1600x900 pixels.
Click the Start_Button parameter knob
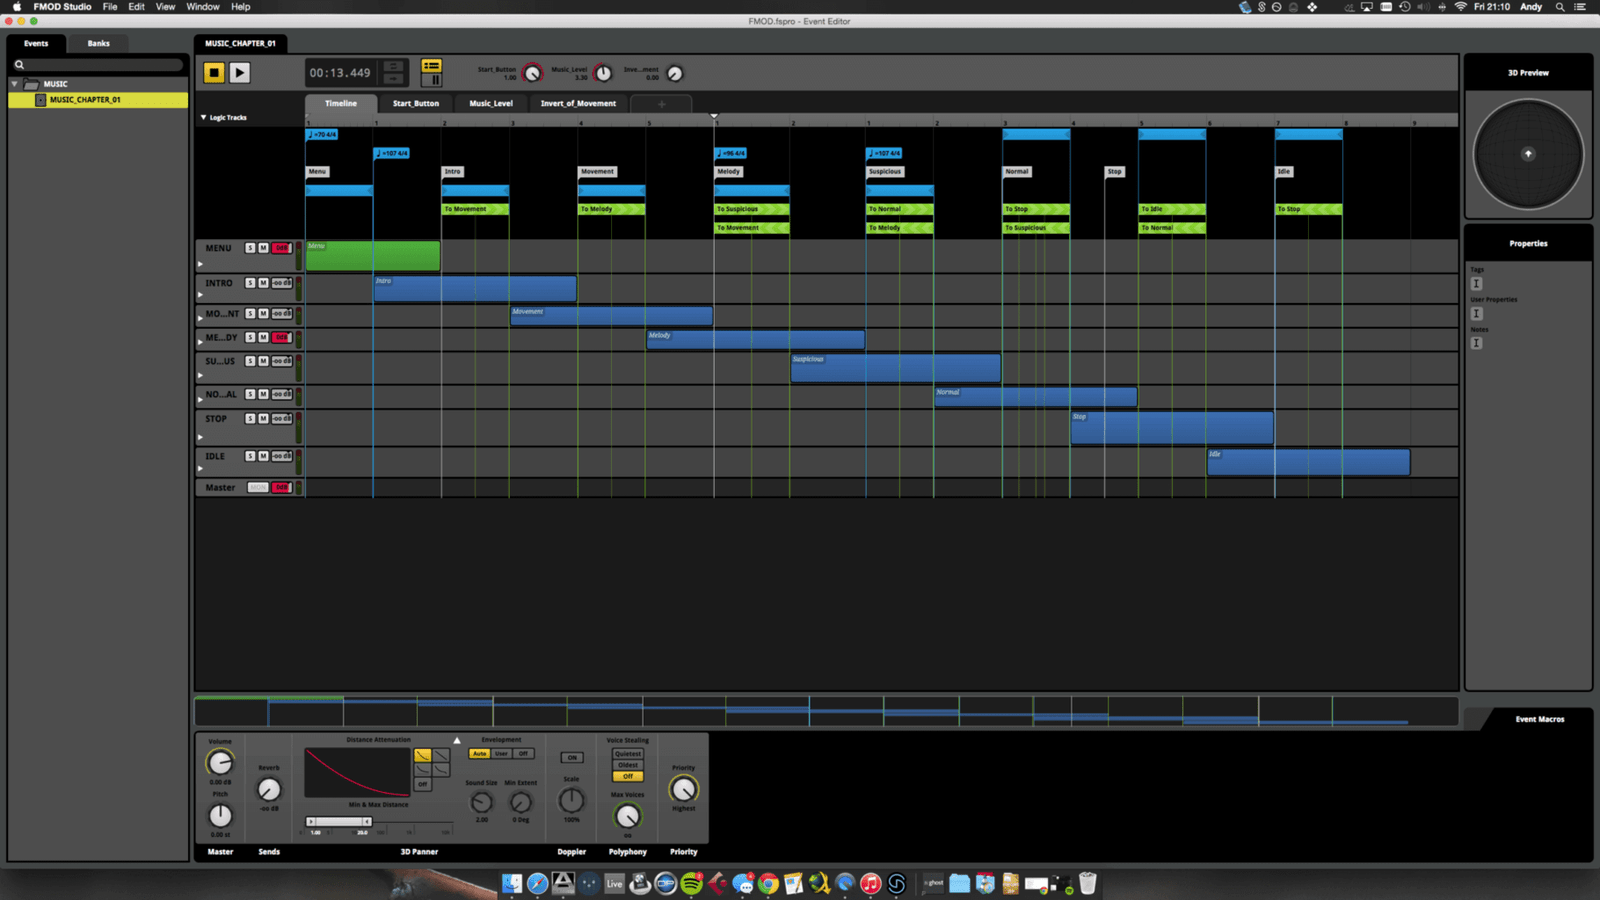pyautogui.click(x=533, y=73)
